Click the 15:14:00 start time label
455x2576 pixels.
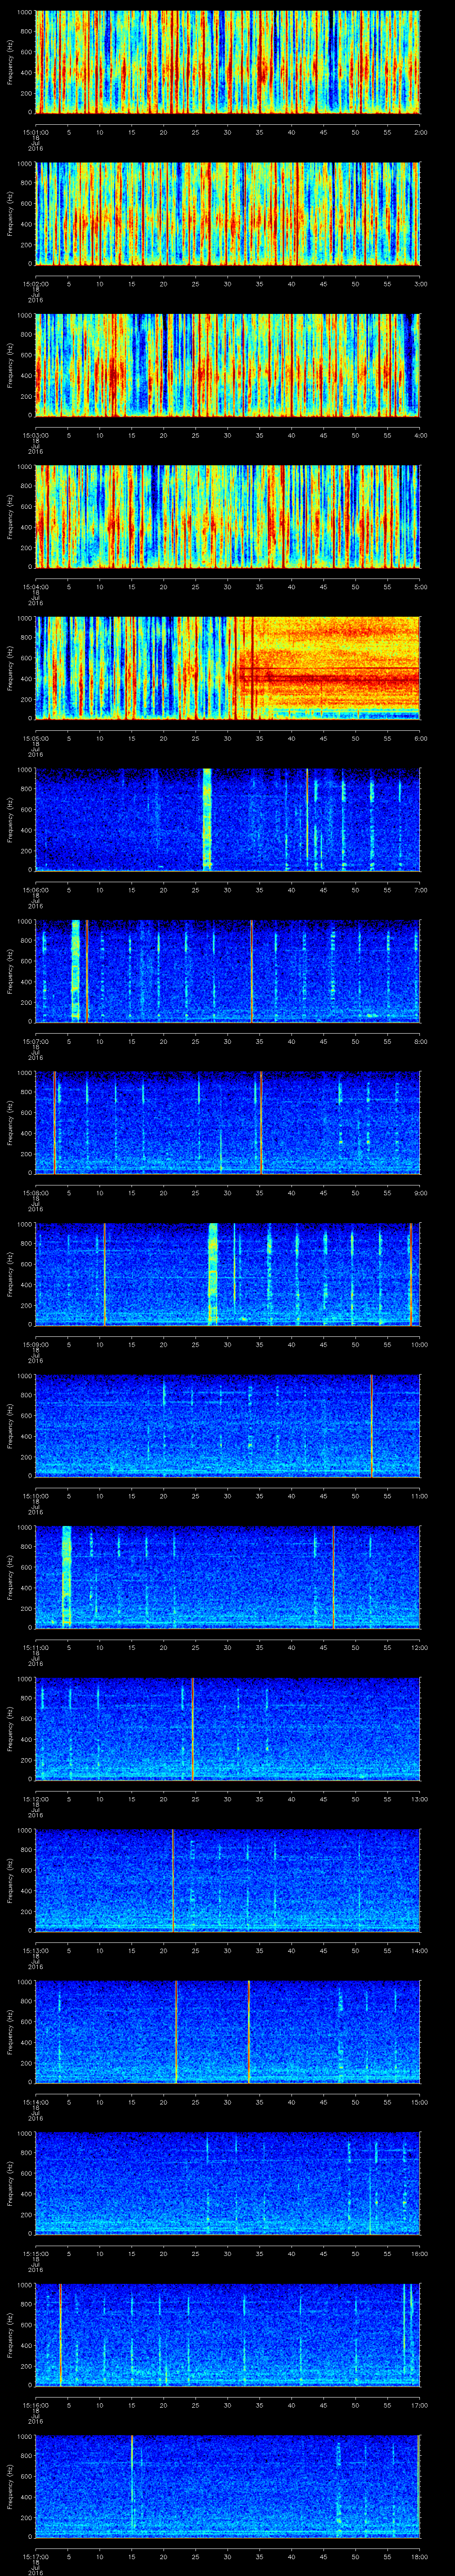coord(35,2102)
